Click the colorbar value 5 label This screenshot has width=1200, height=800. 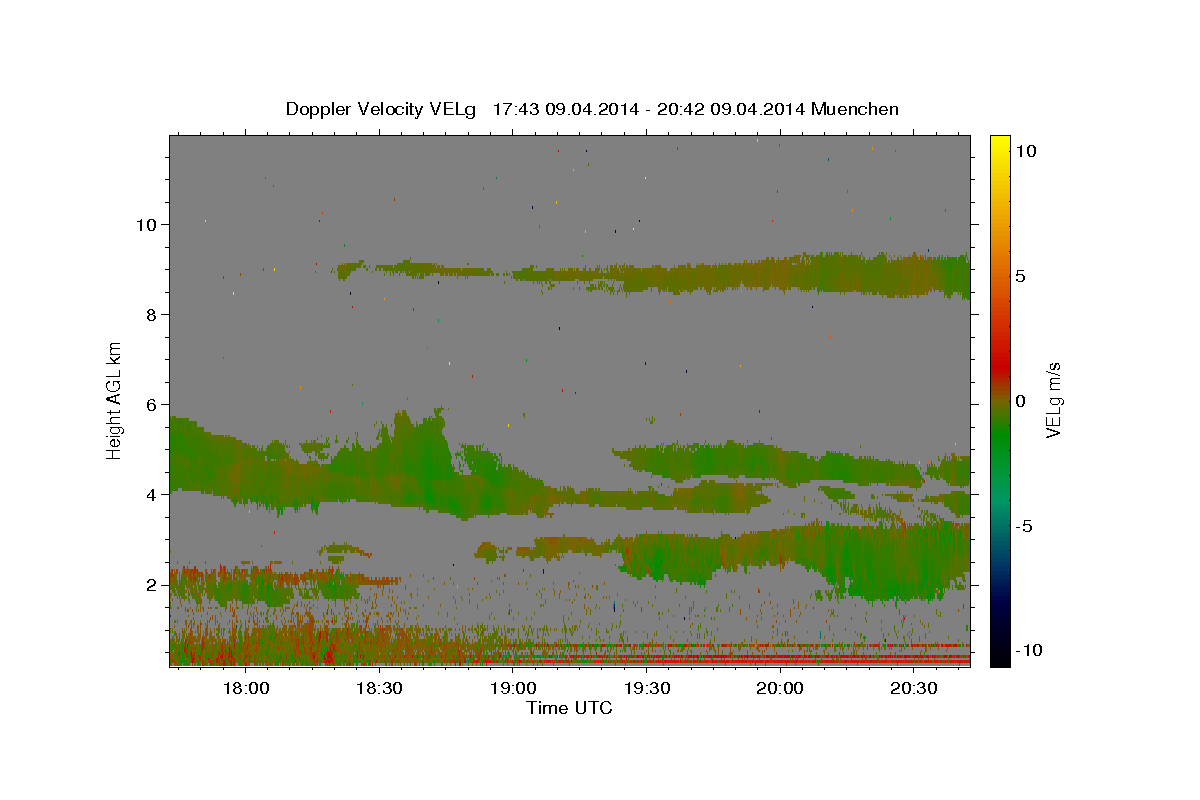pyautogui.click(x=1020, y=276)
